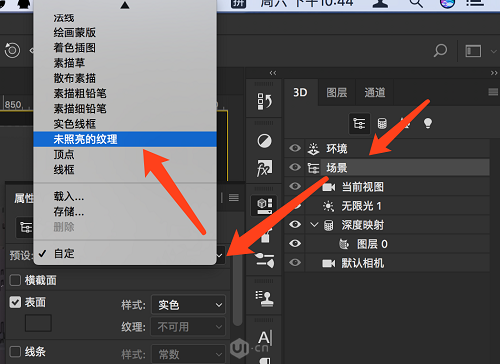Filter 3D panel by lights bulb
This screenshot has height=364, width=500.
(428, 123)
